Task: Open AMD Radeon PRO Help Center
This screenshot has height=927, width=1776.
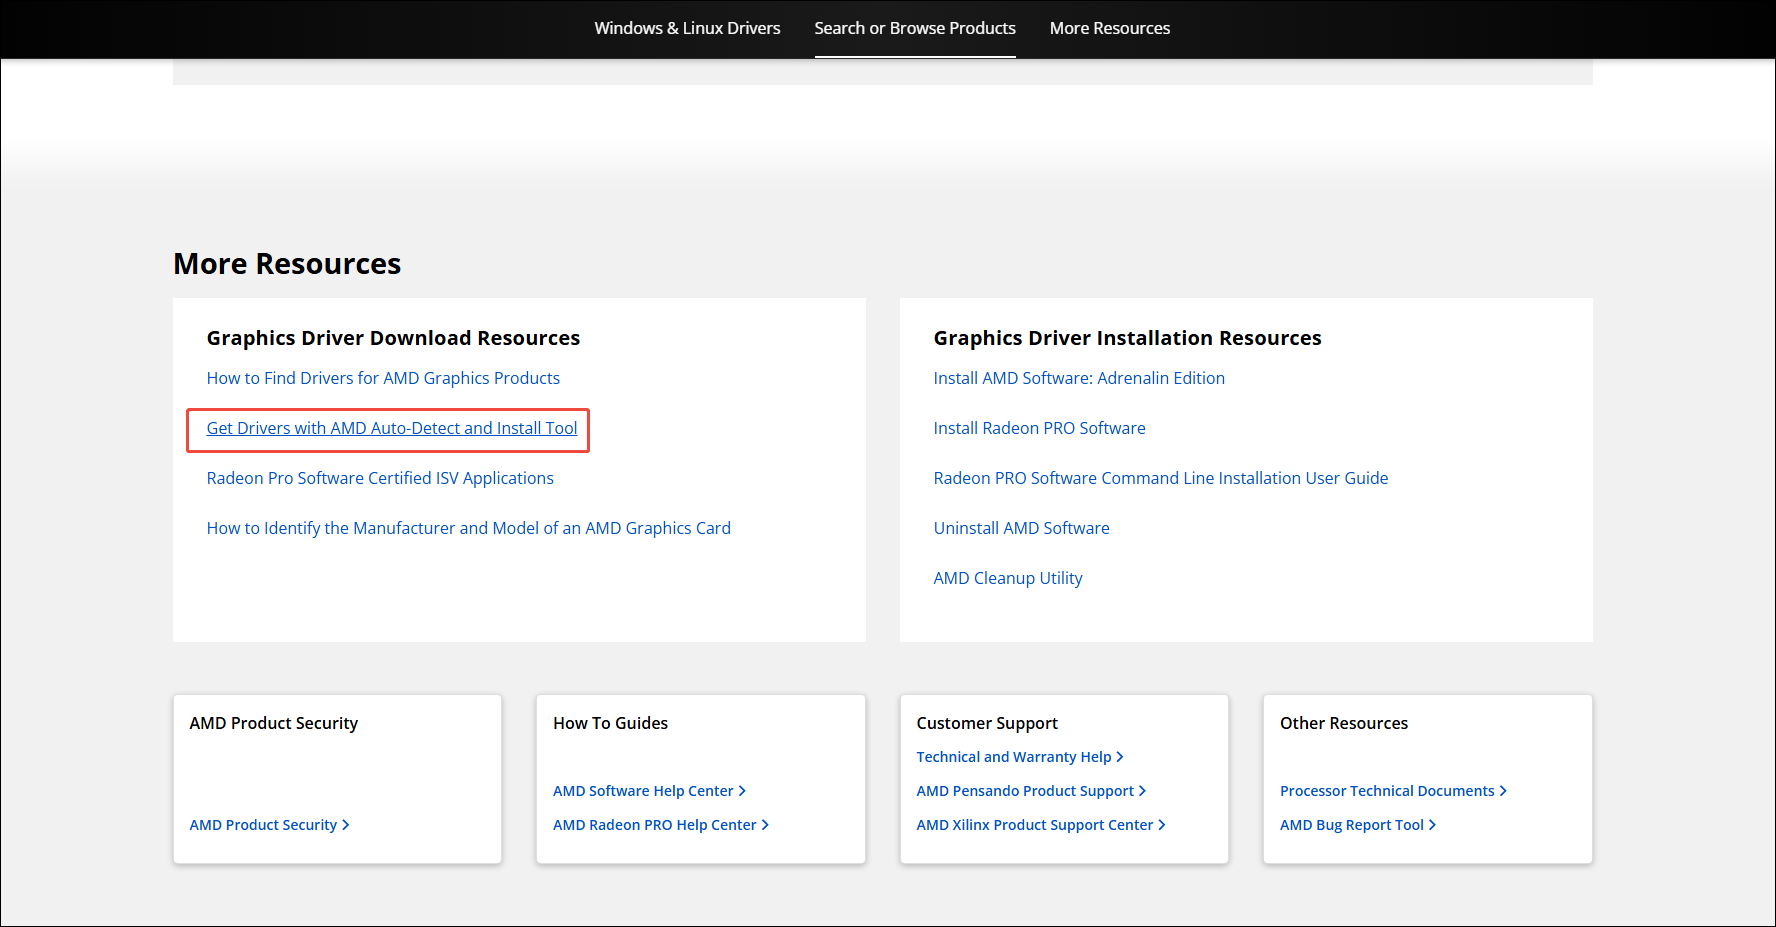Action: click(654, 824)
